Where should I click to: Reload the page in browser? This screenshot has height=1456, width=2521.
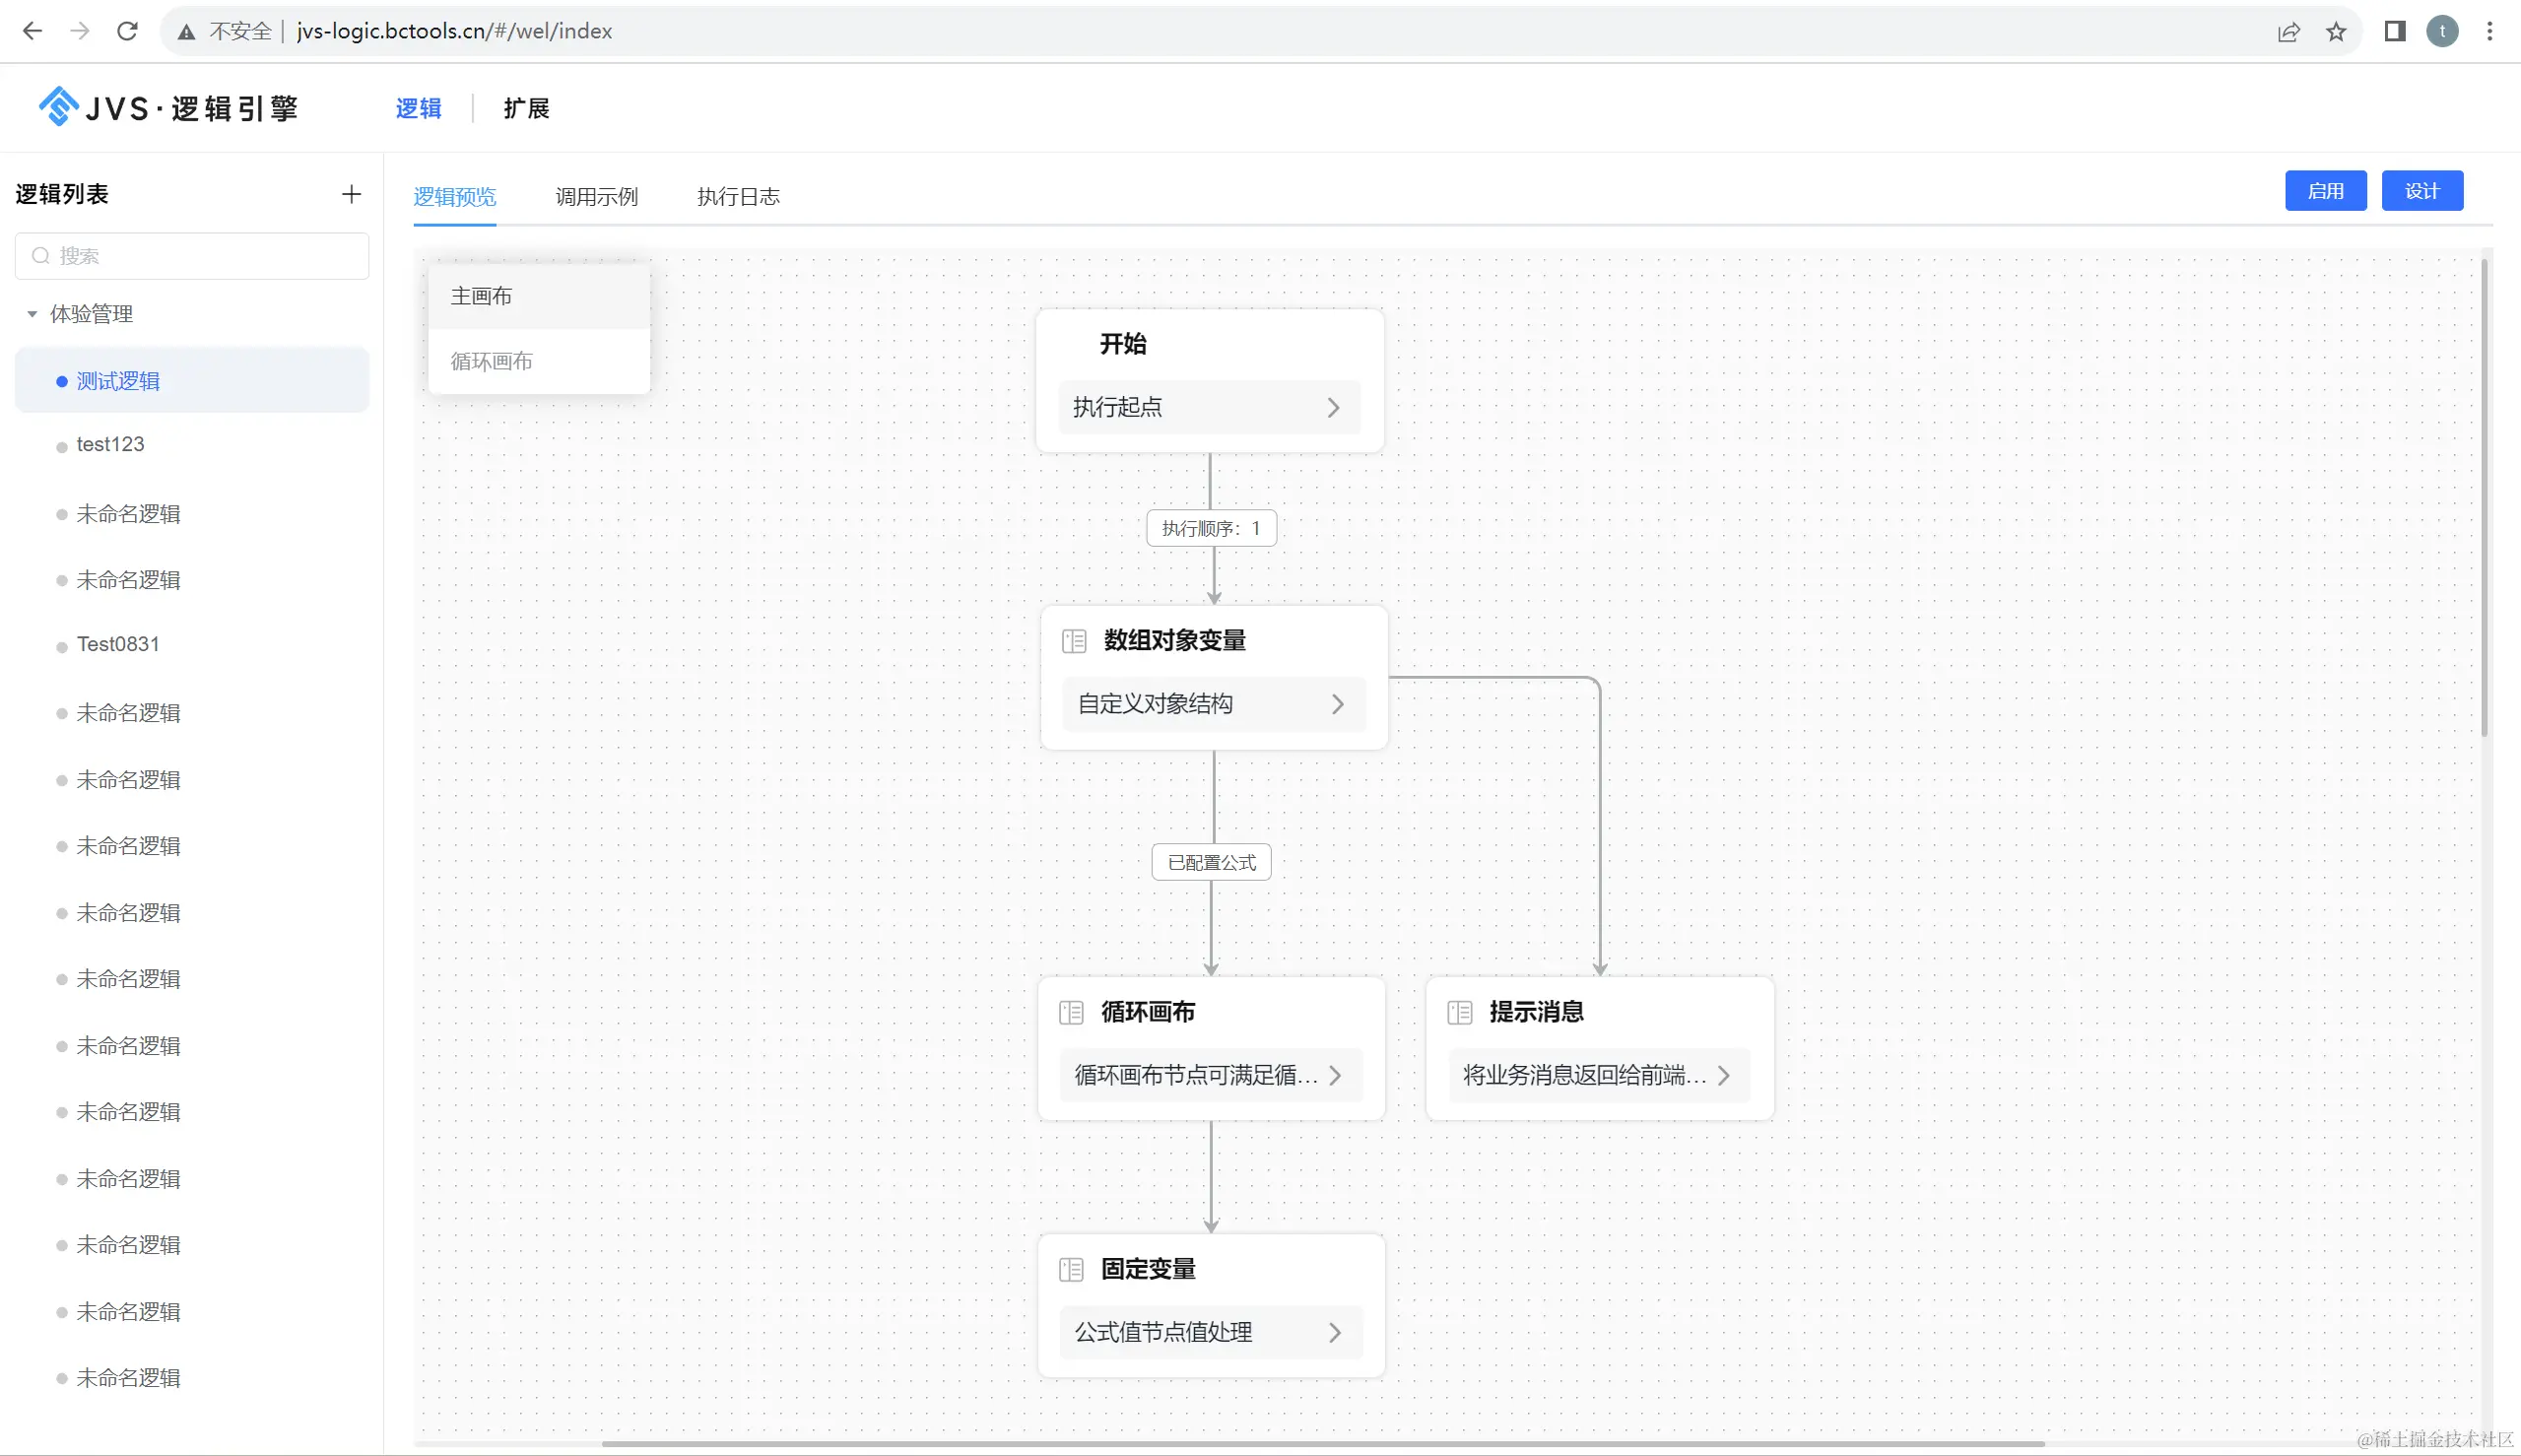(127, 31)
